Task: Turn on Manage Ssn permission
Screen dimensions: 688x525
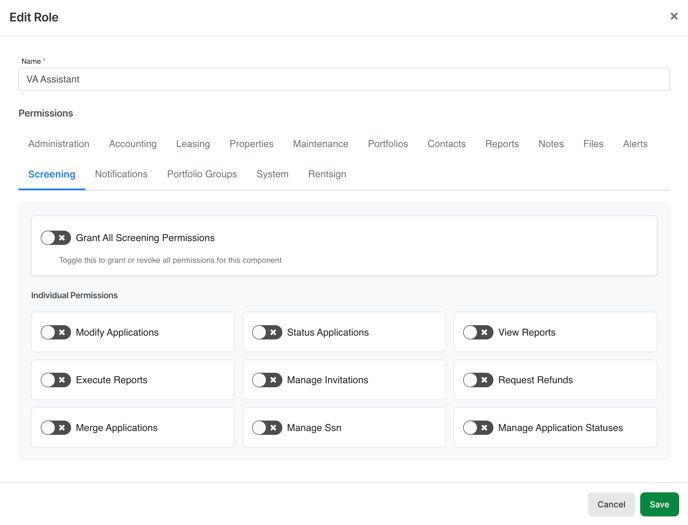Action: click(x=267, y=428)
